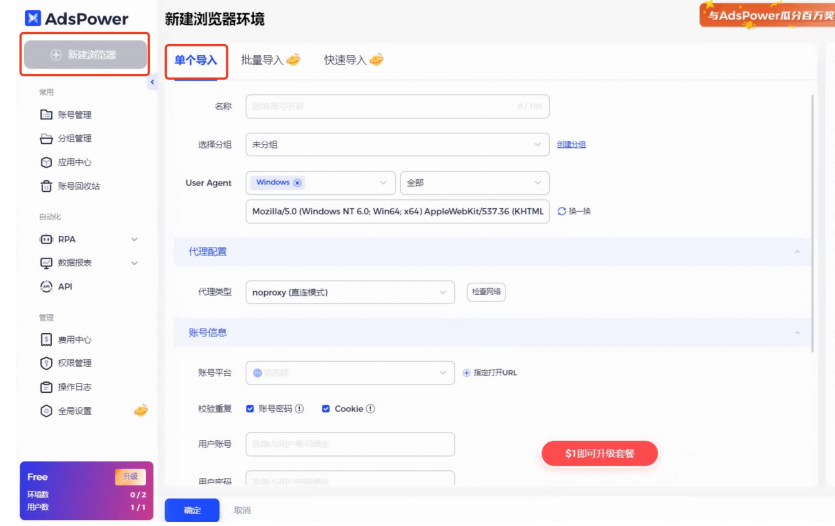Click the form's vertical scrollbar

point(812,224)
